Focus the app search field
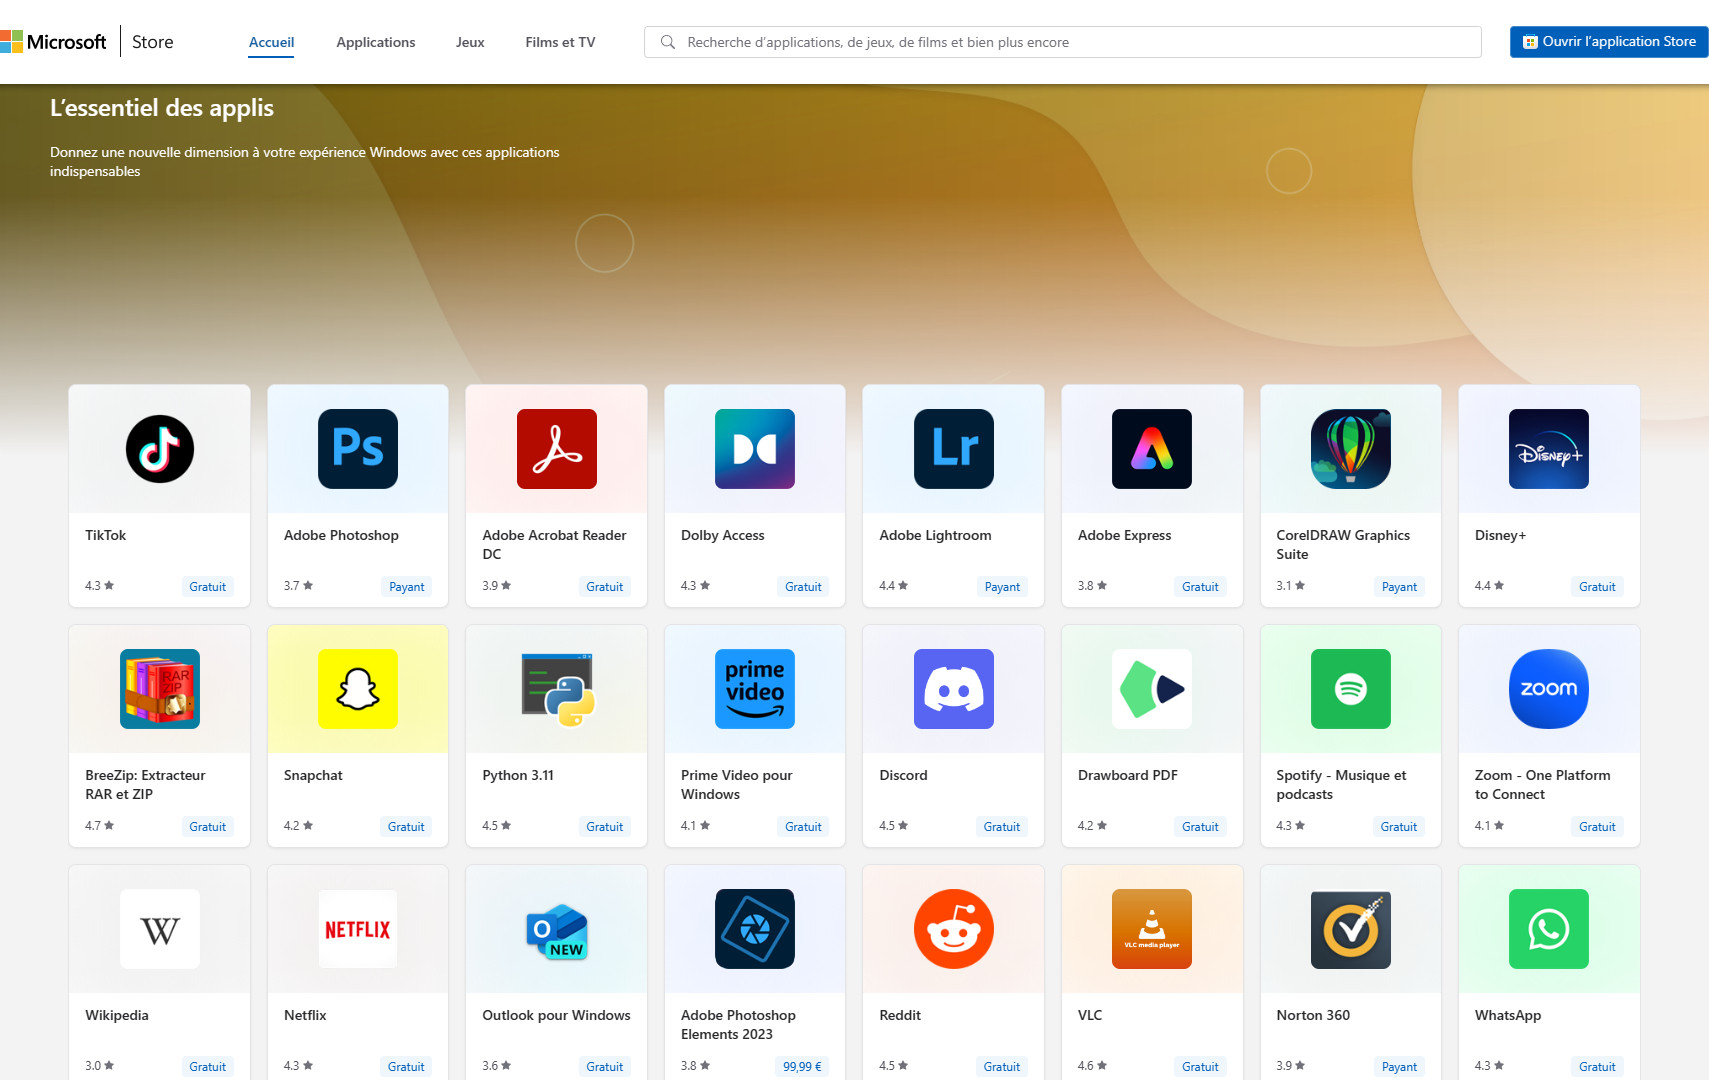The width and height of the screenshot is (1709, 1080). pos(1063,42)
